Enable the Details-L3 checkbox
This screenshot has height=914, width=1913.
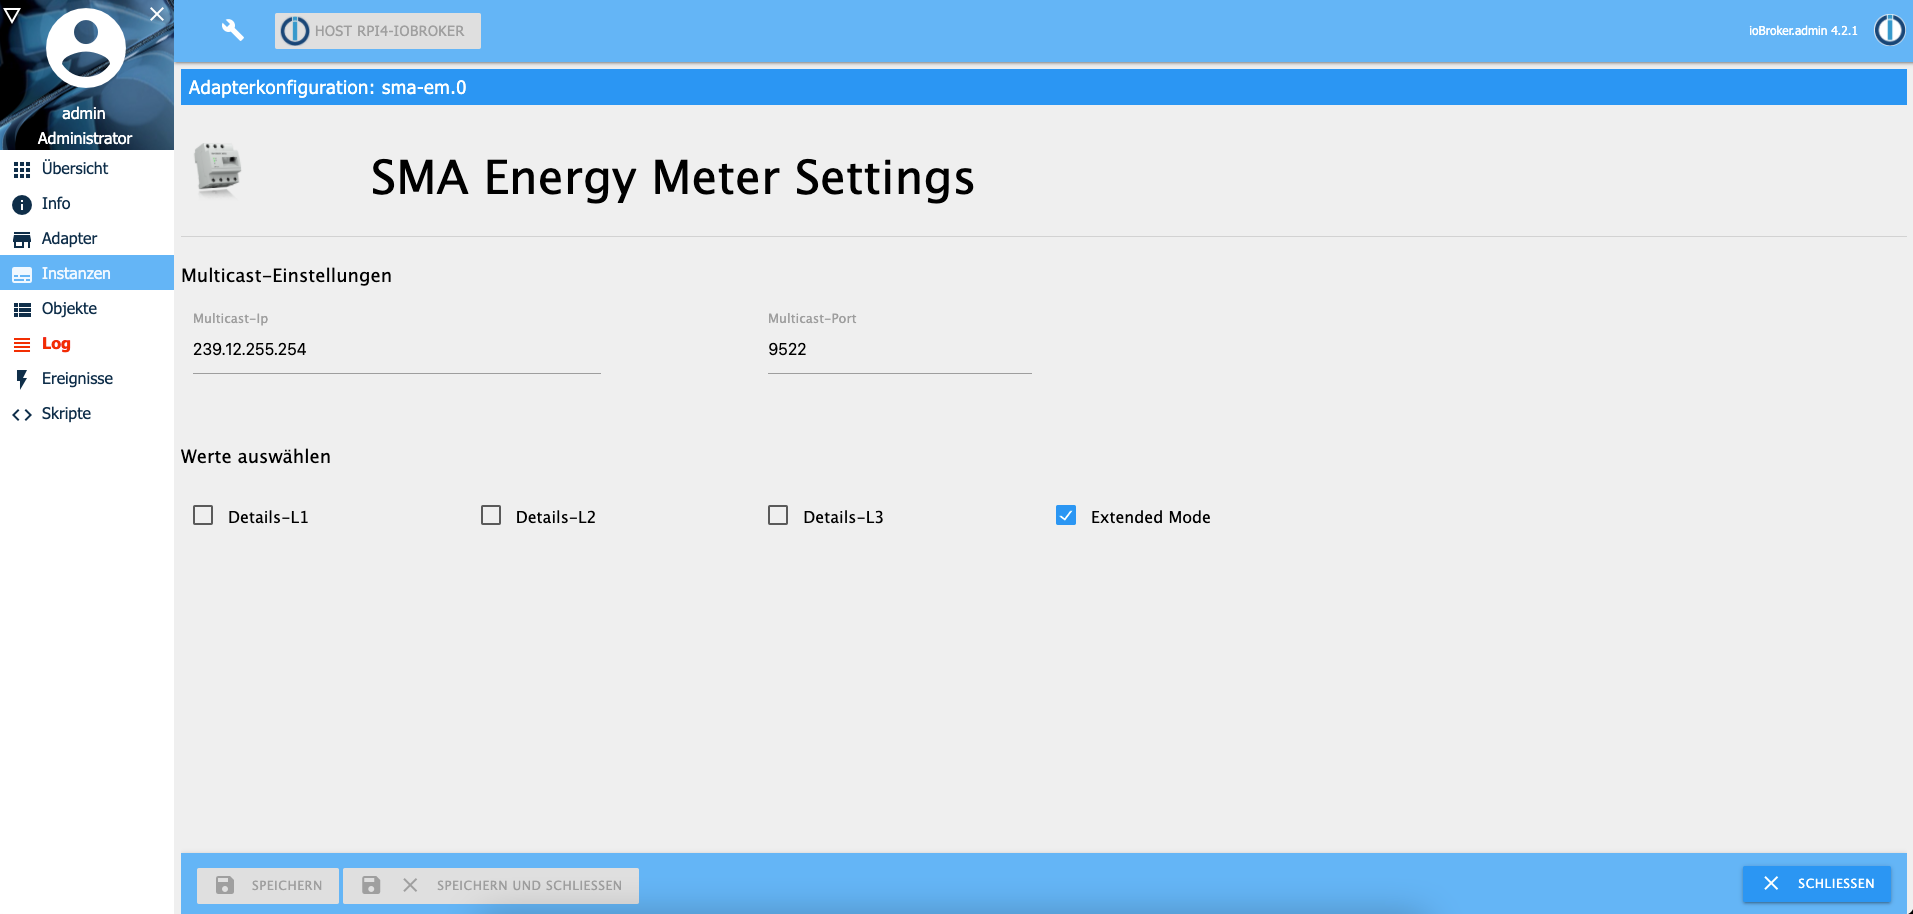pyautogui.click(x=778, y=515)
